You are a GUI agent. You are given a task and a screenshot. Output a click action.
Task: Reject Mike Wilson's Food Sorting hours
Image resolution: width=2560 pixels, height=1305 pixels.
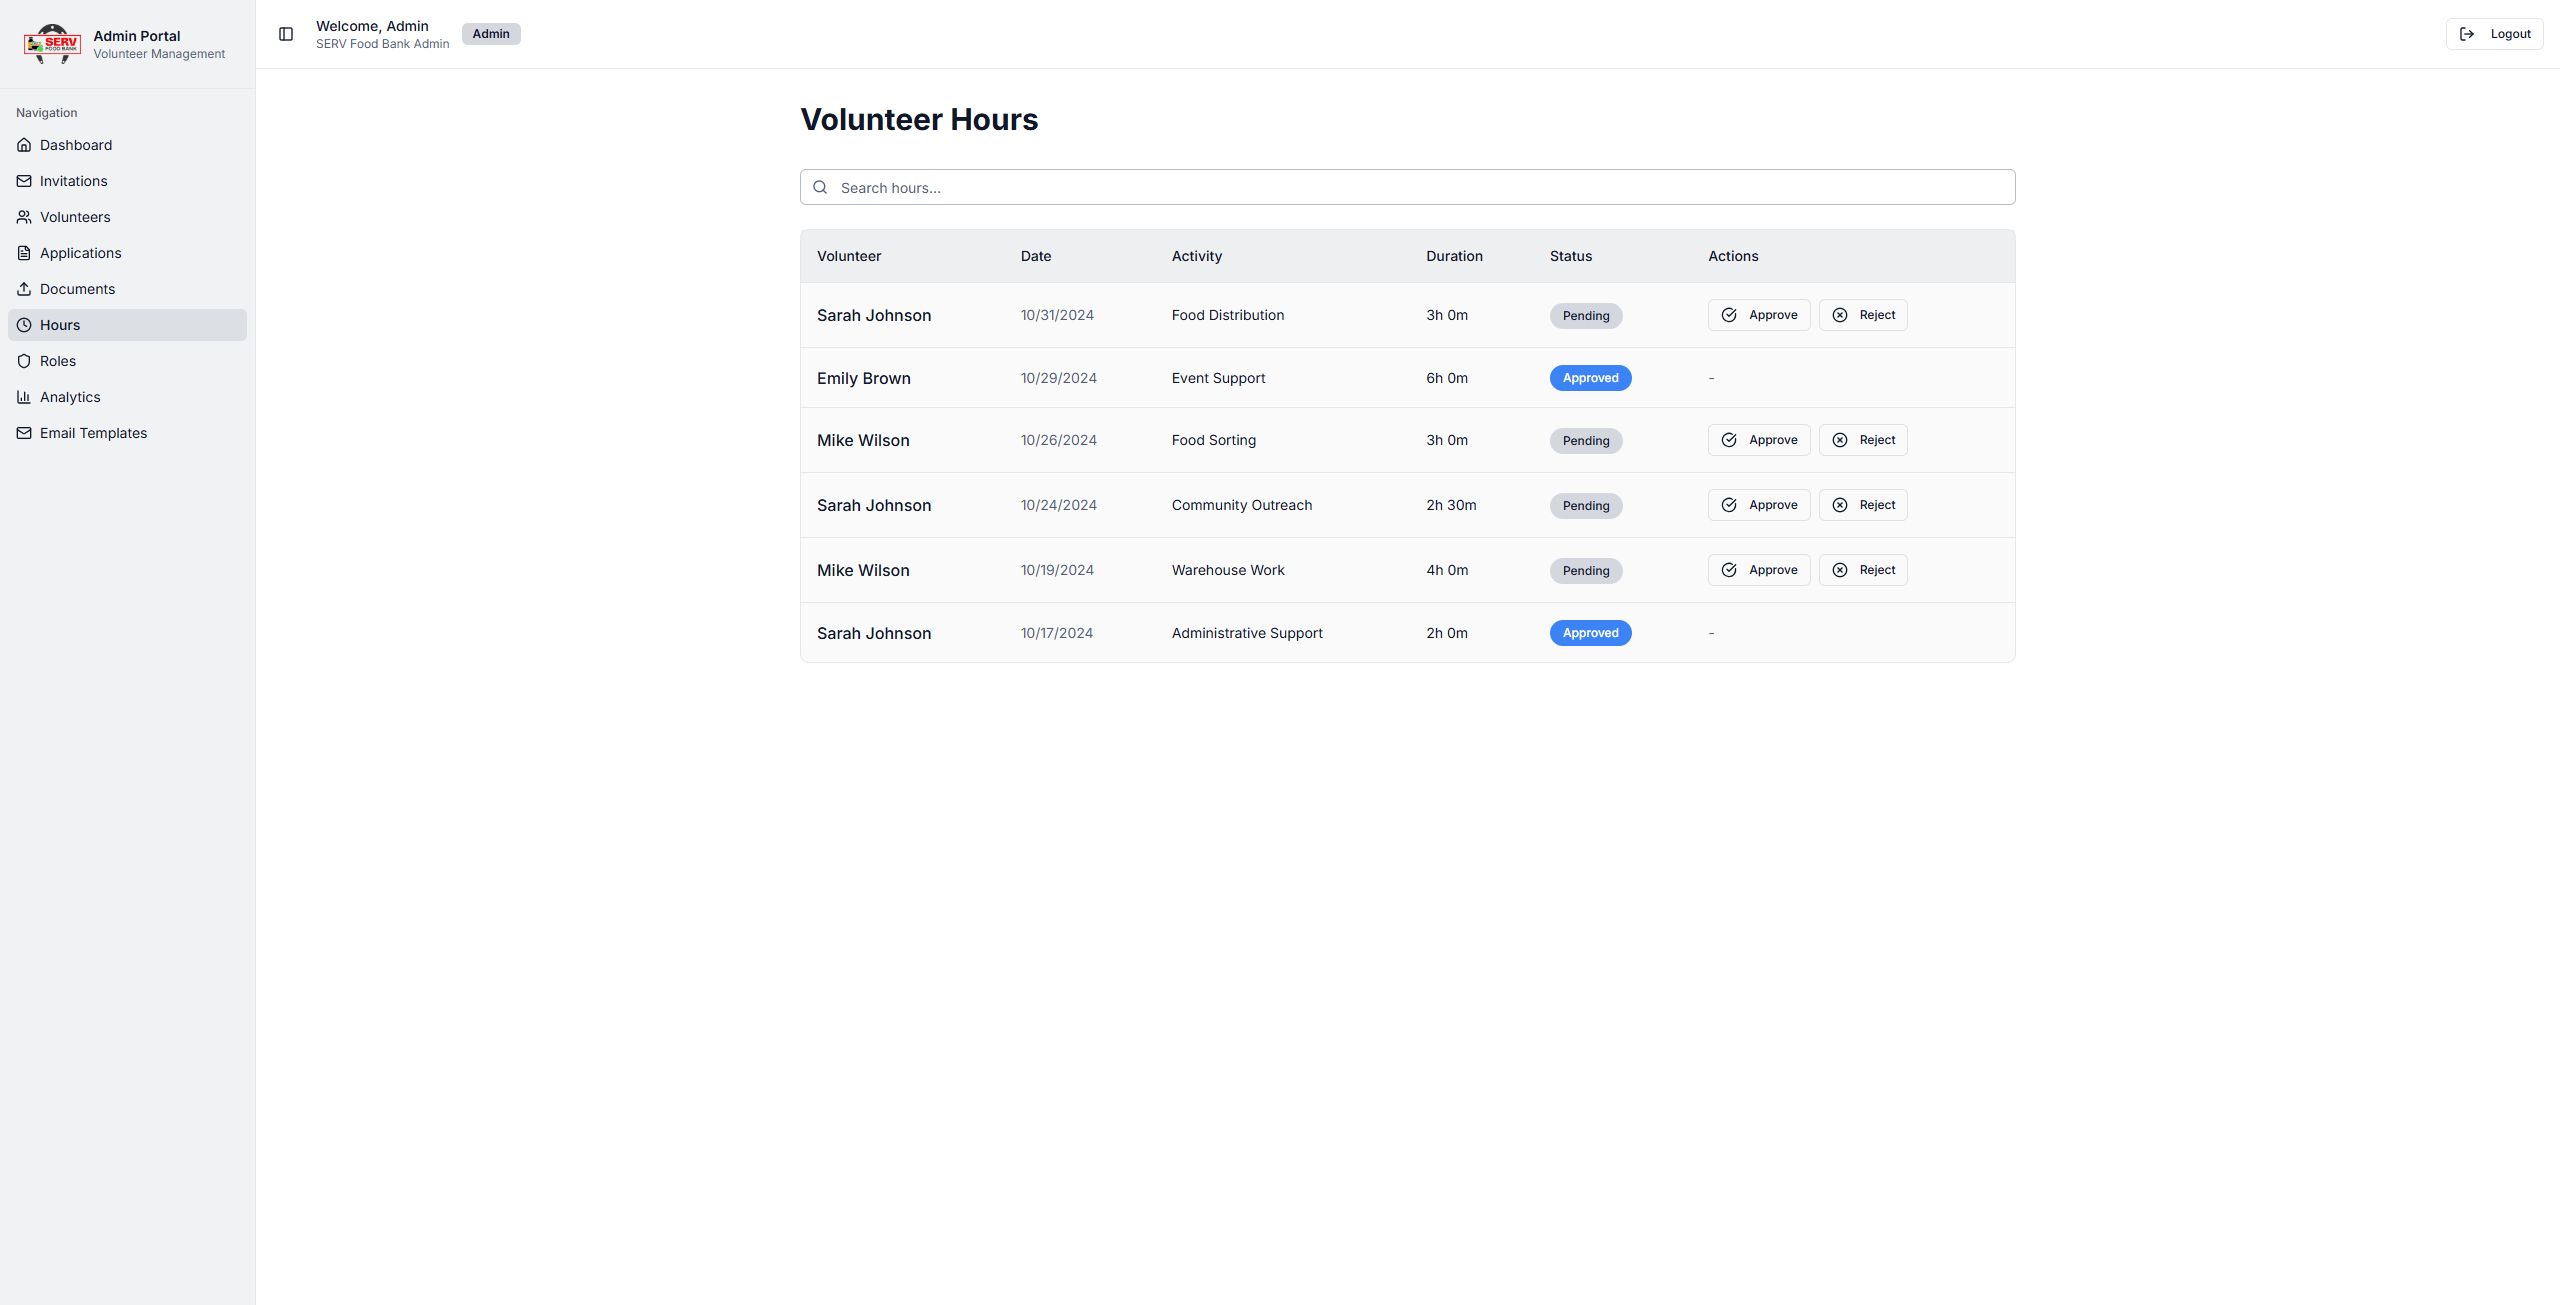pyautogui.click(x=1862, y=440)
